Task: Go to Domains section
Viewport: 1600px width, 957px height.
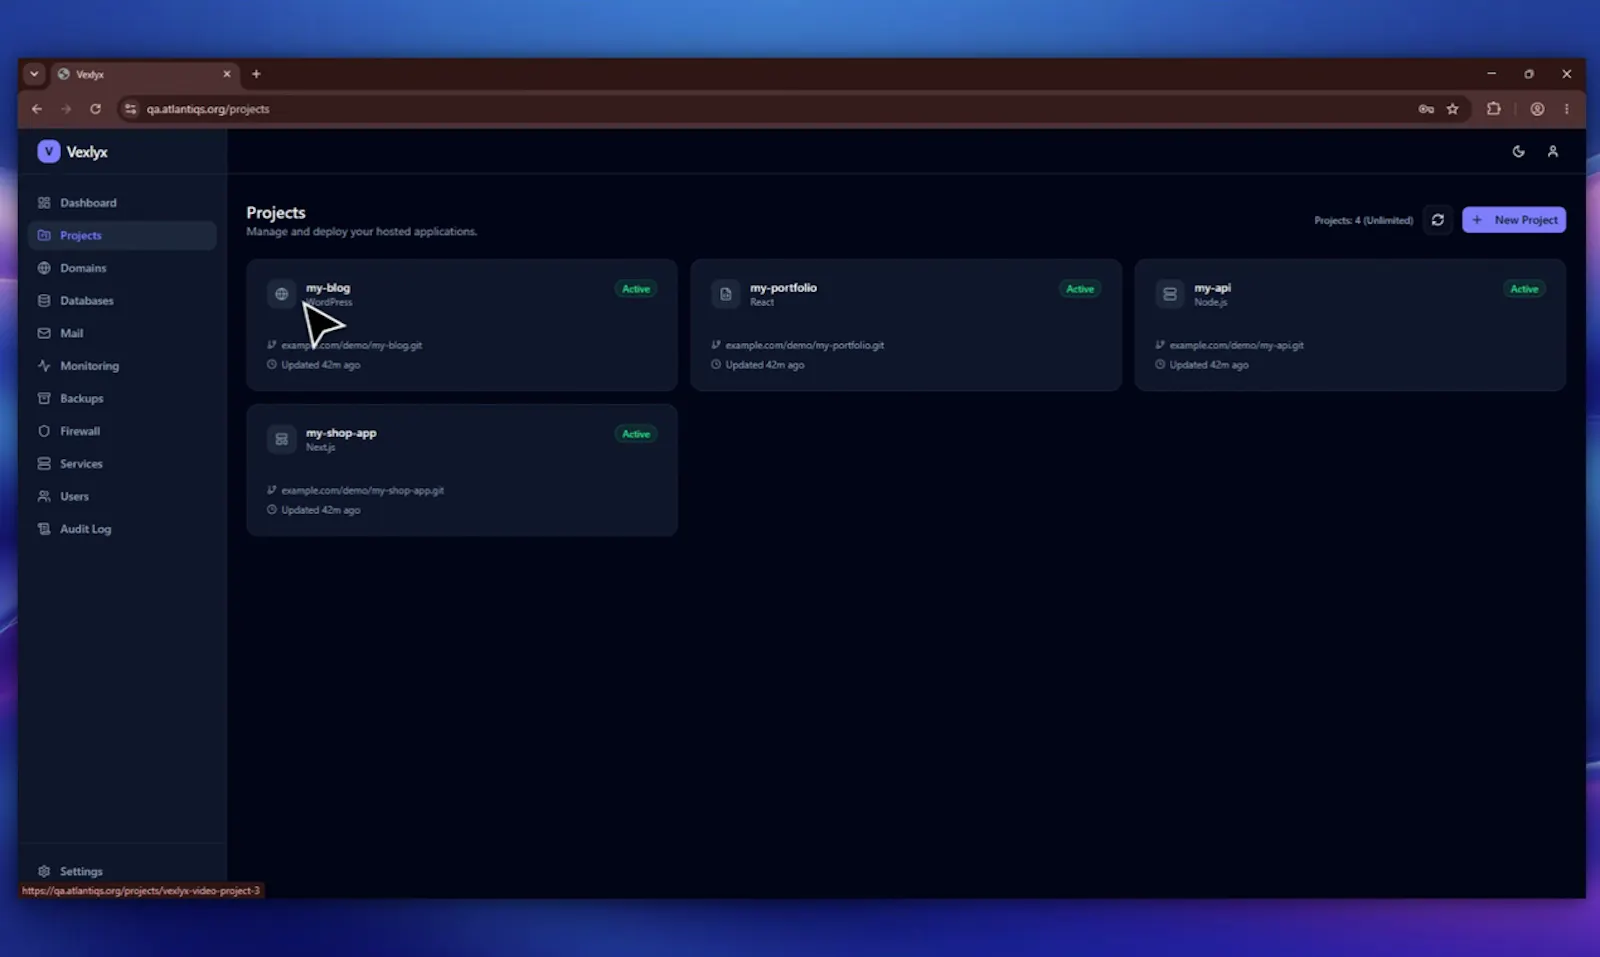Action: click(122, 268)
